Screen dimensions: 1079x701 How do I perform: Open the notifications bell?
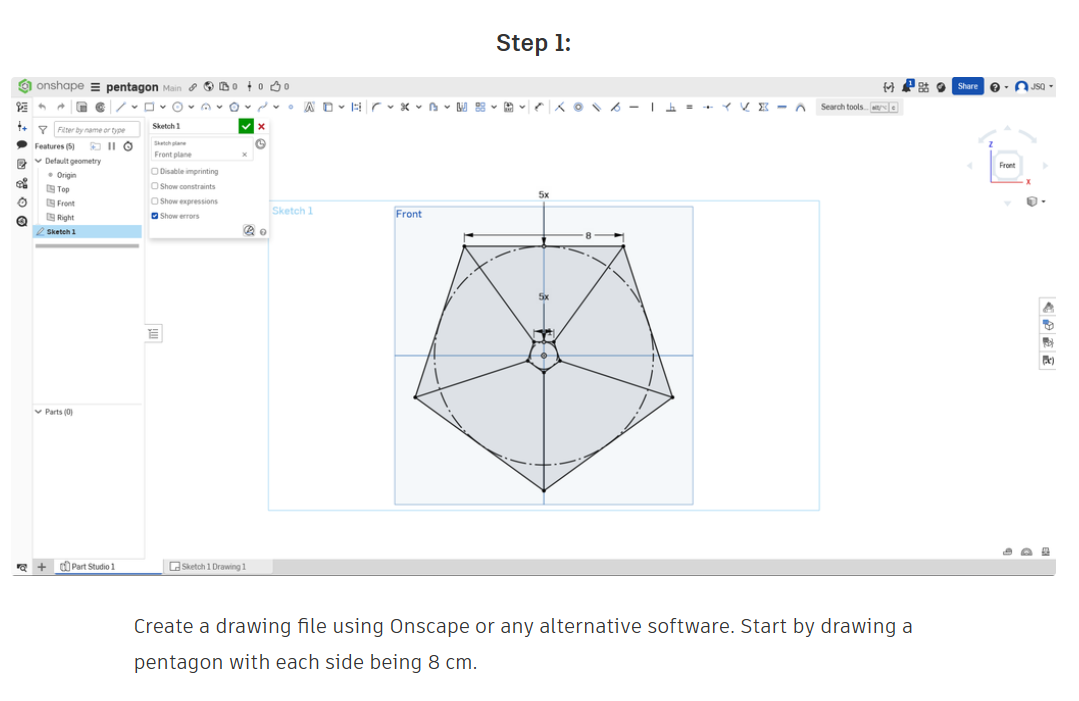[x=907, y=87]
